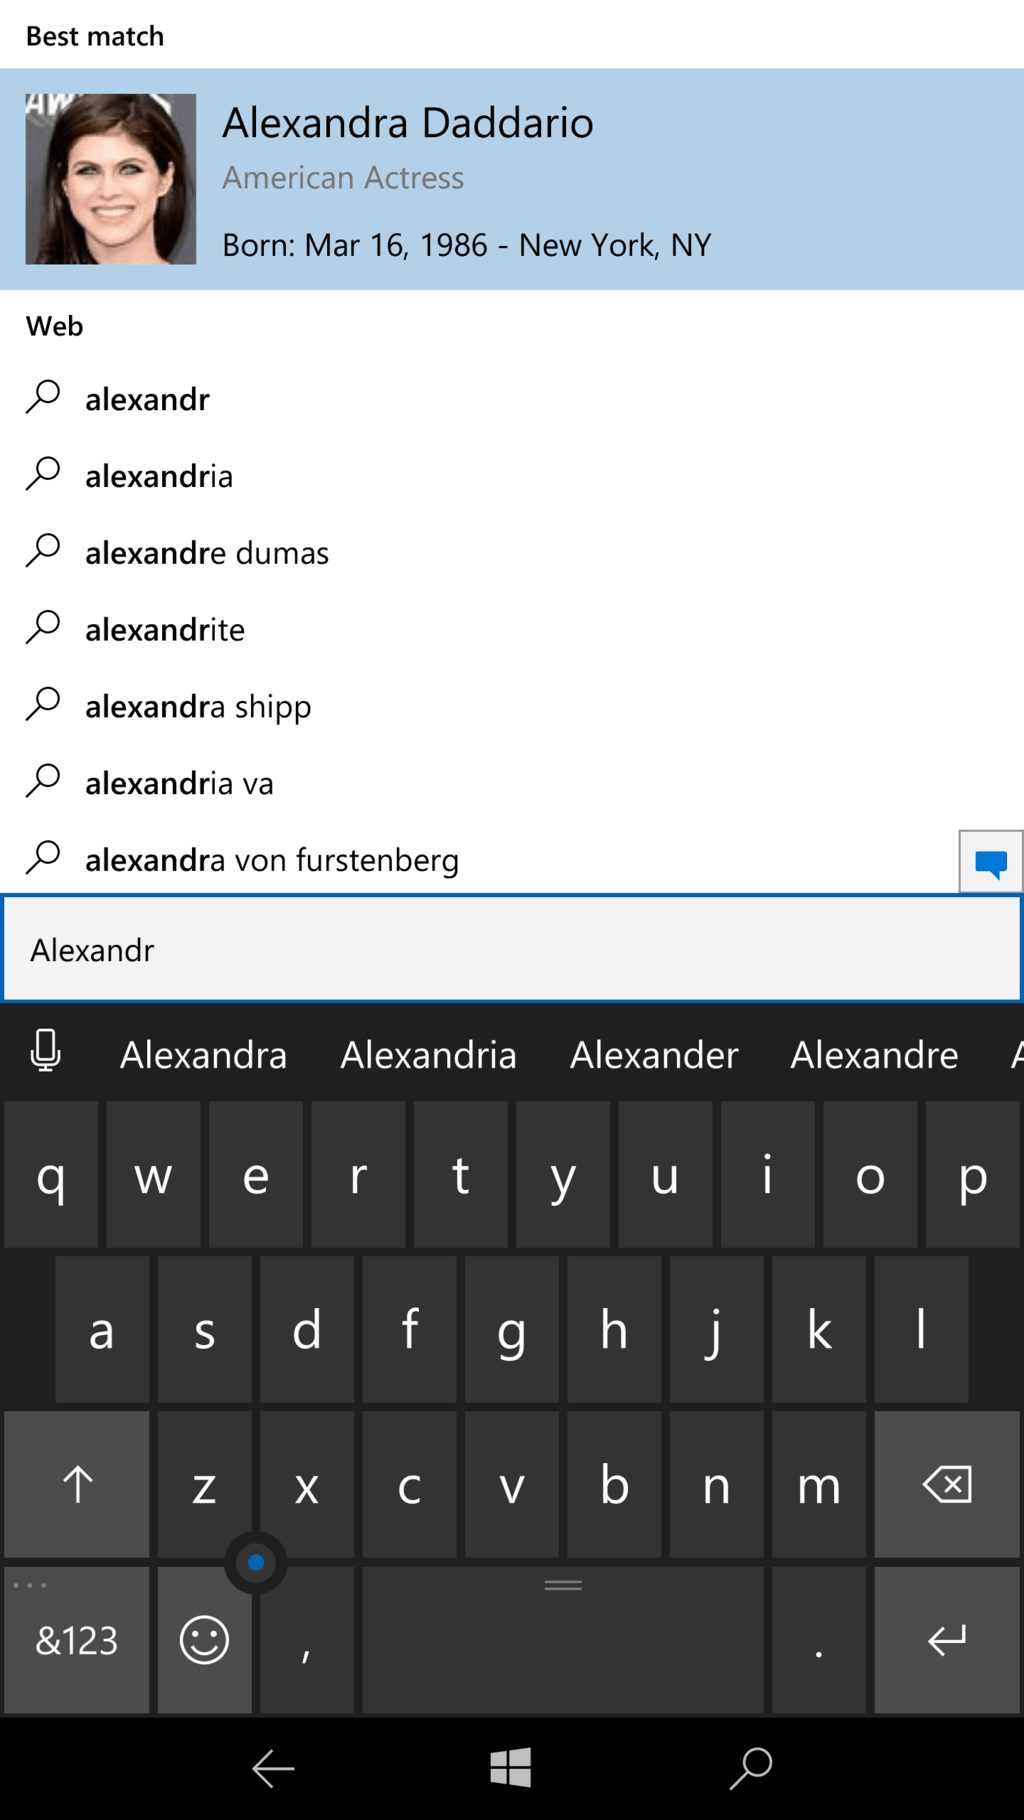Tap the blue feedback chat icon
The height and width of the screenshot is (1820, 1024).
click(x=990, y=862)
